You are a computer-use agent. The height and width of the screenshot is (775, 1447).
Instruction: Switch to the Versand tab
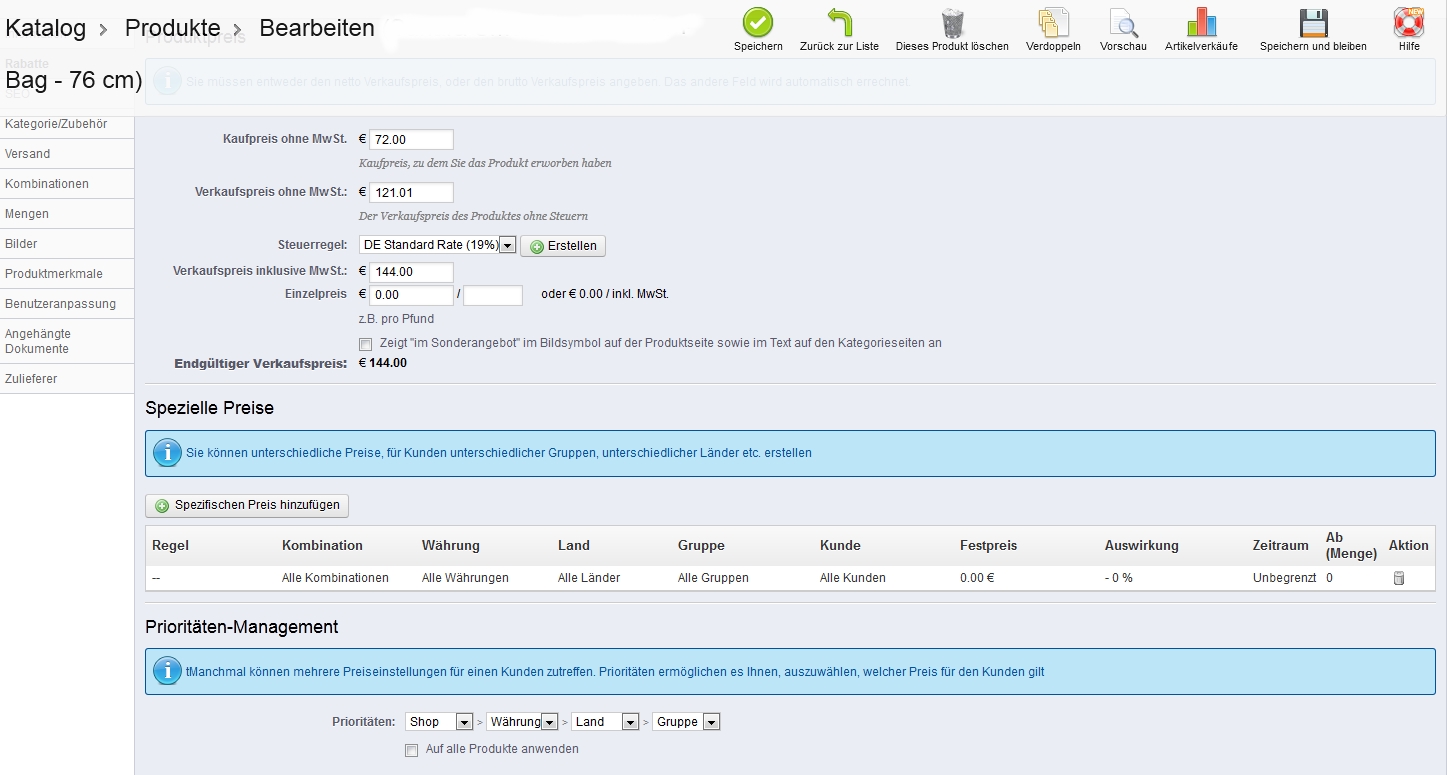(x=67, y=154)
